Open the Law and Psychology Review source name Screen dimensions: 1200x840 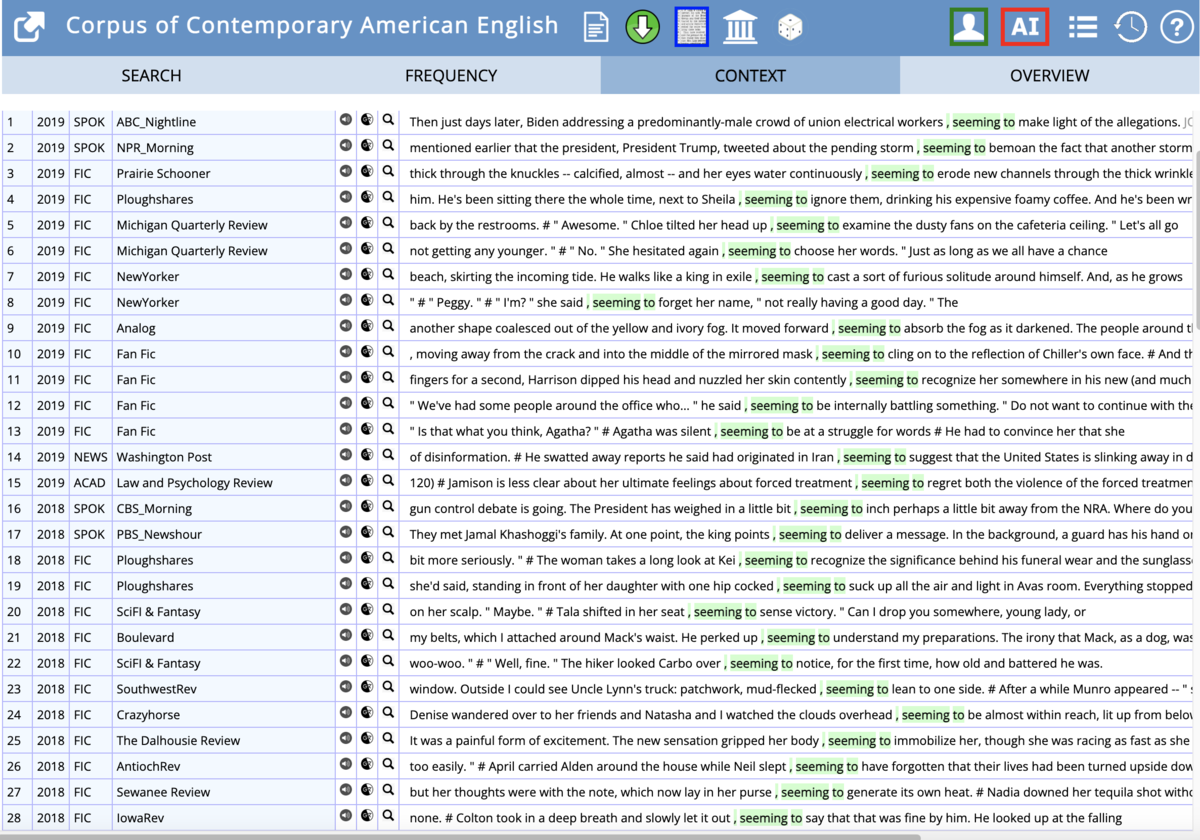[x=194, y=483]
